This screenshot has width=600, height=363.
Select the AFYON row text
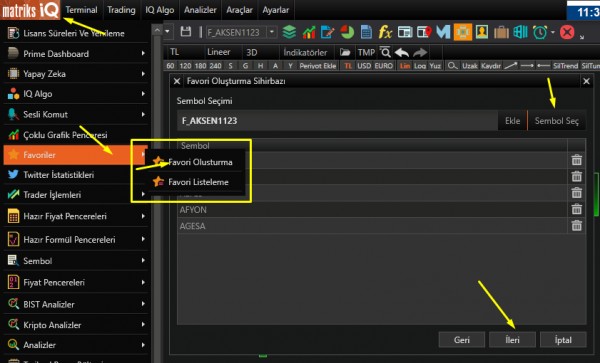point(193,210)
